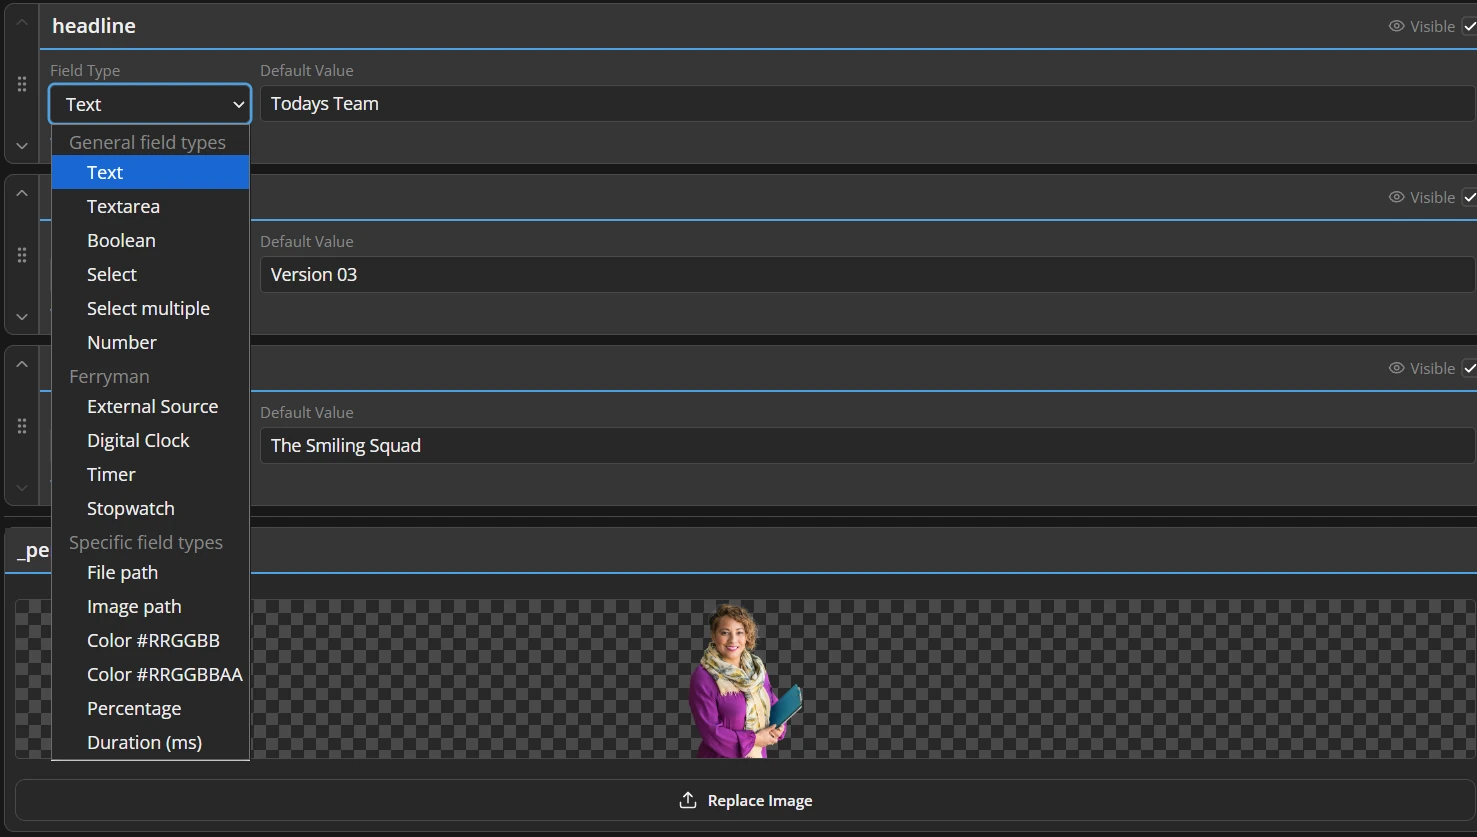The width and height of the screenshot is (1477, 837).
Task: Choose Image path field type
Action: 150,606
